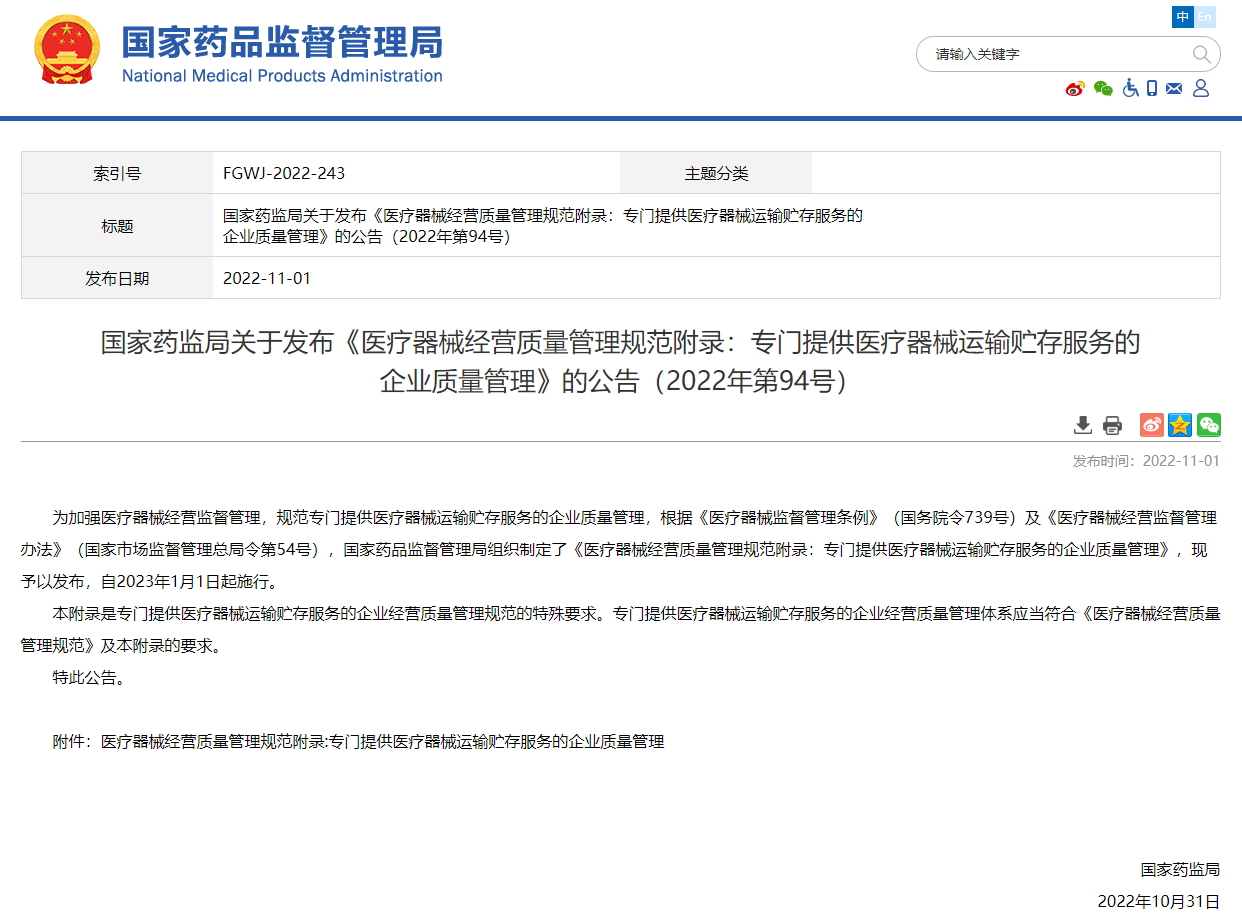The width and height of the screenshot is (1242, 916).
Task: Open the 附件 attachment link
Action: 381,742
